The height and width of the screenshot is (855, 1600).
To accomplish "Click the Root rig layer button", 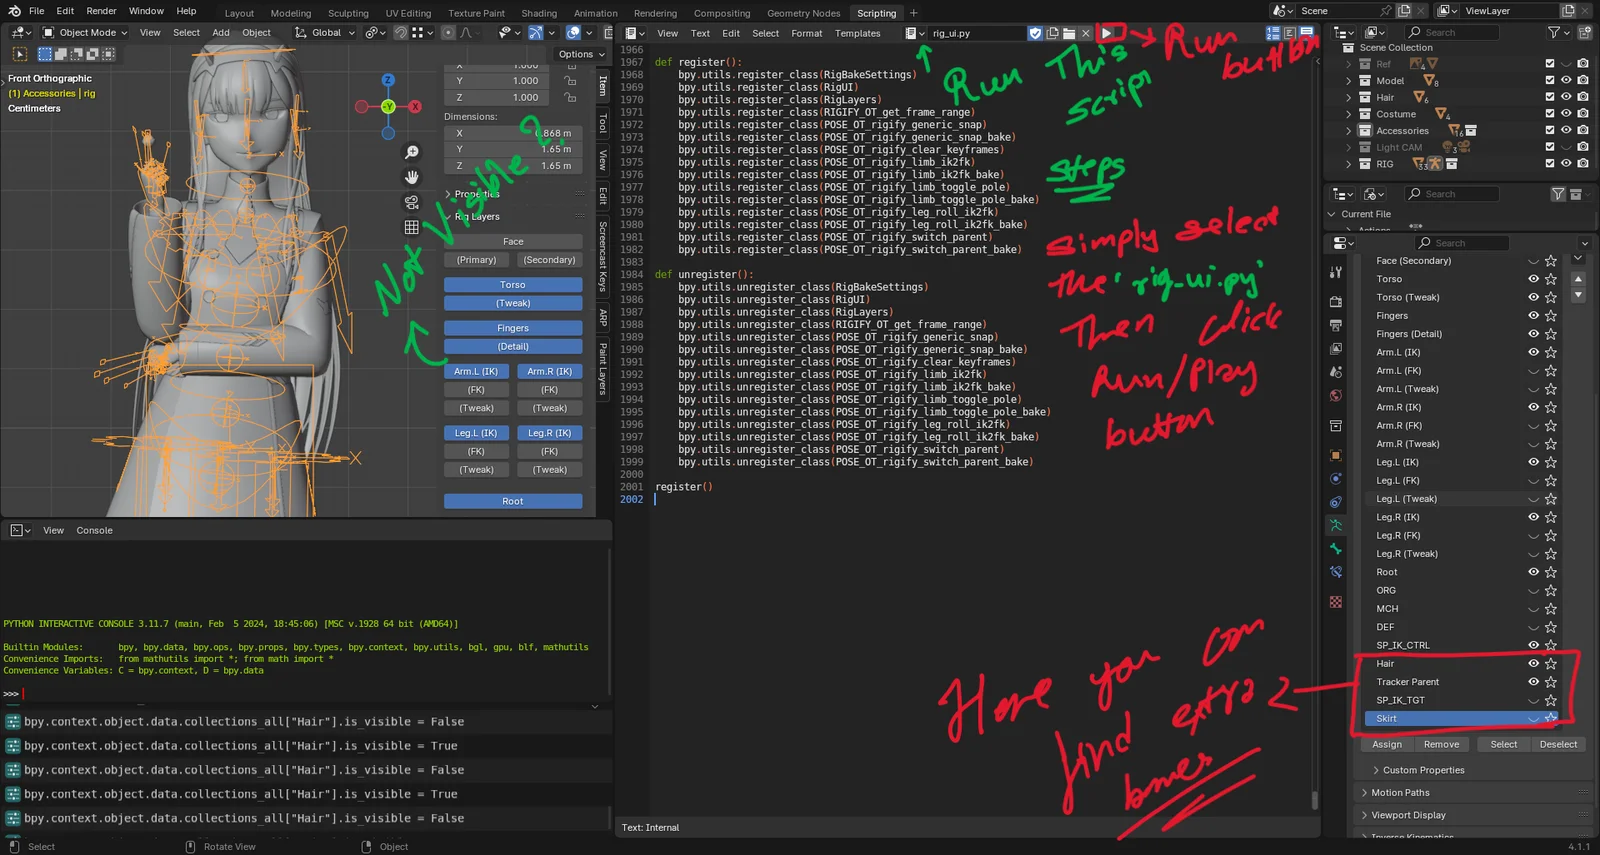I will coord(513,501).
